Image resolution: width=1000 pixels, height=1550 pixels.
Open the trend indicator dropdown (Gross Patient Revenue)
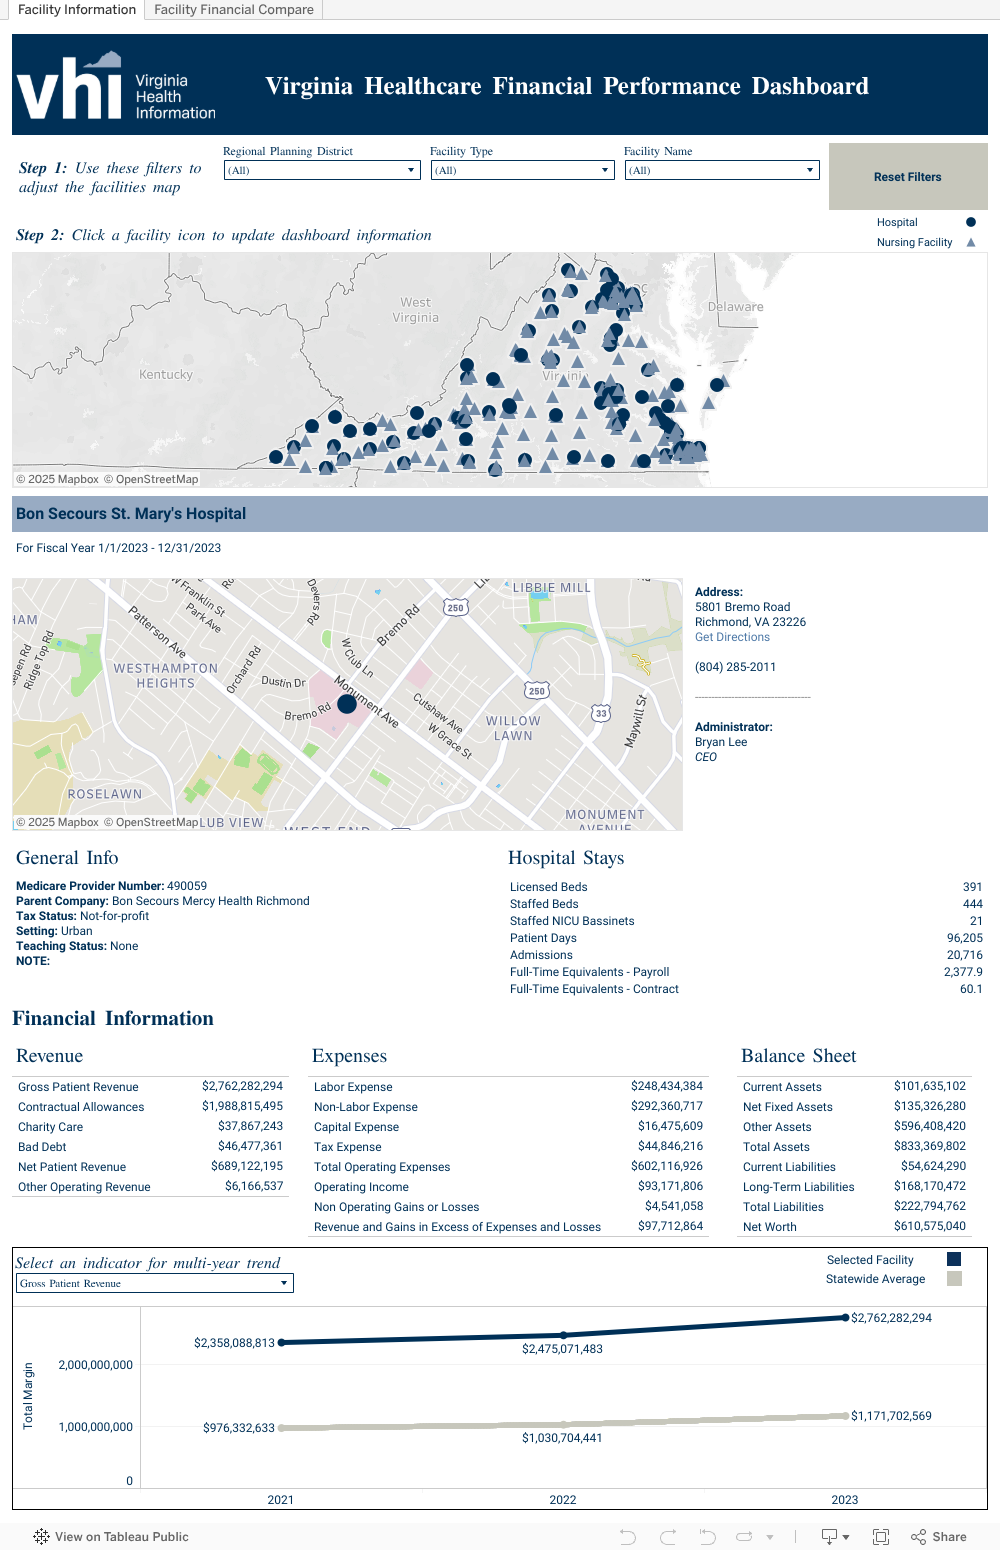point(155,1283)
